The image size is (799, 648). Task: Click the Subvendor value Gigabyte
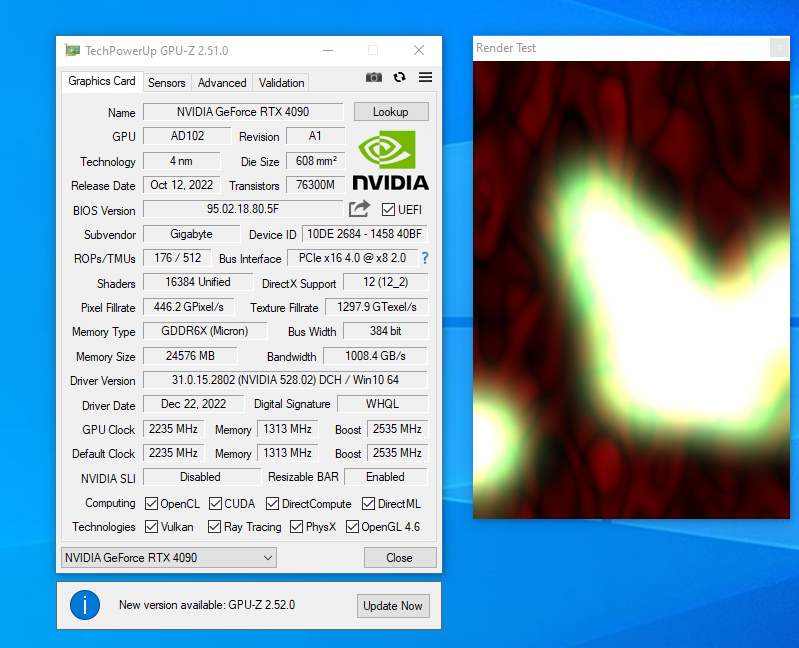(192, 234)
